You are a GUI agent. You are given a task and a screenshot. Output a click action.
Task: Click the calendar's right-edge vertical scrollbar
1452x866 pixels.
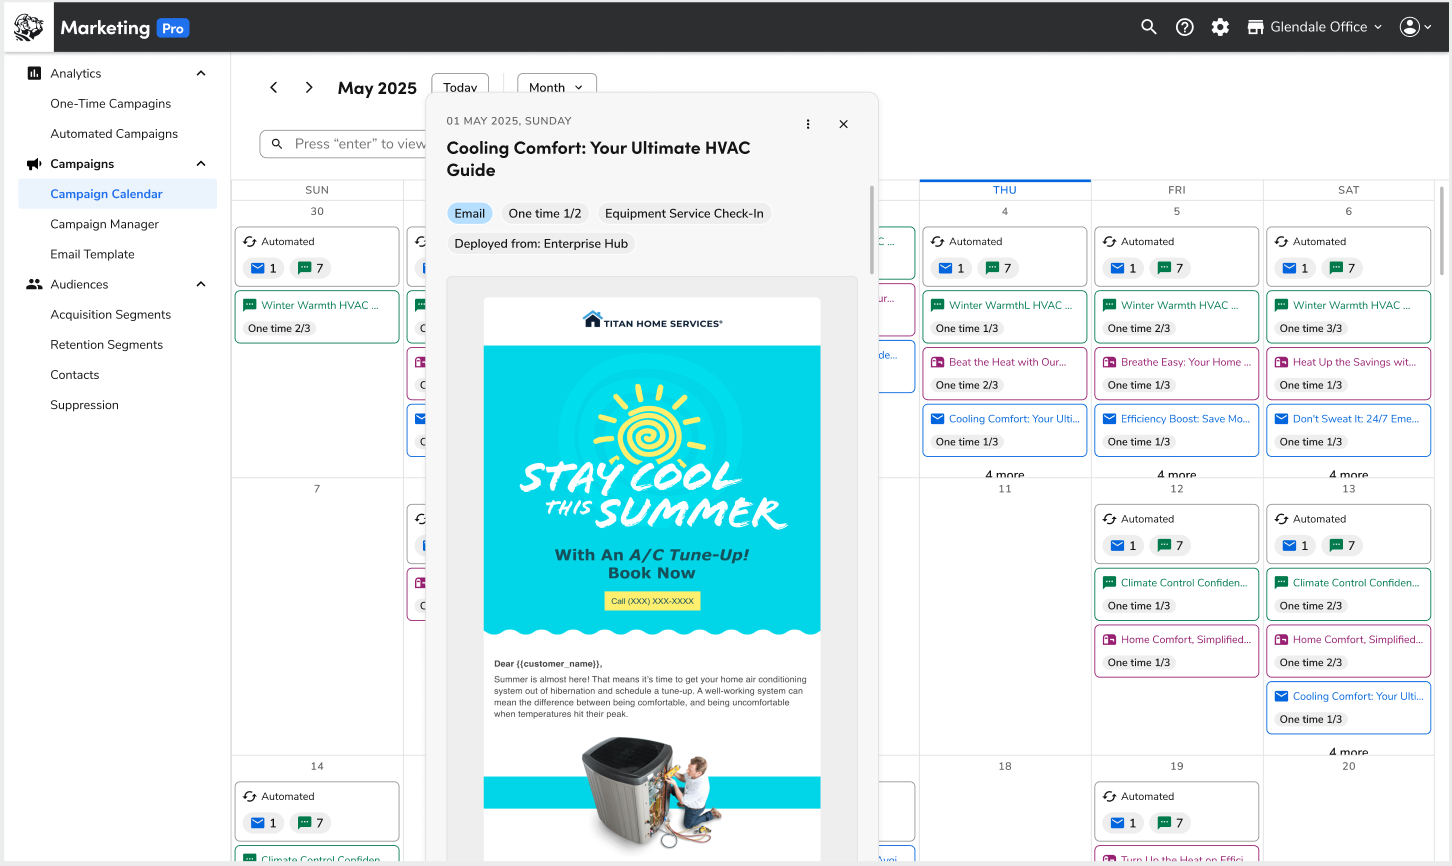click(x=1441, y=230)
